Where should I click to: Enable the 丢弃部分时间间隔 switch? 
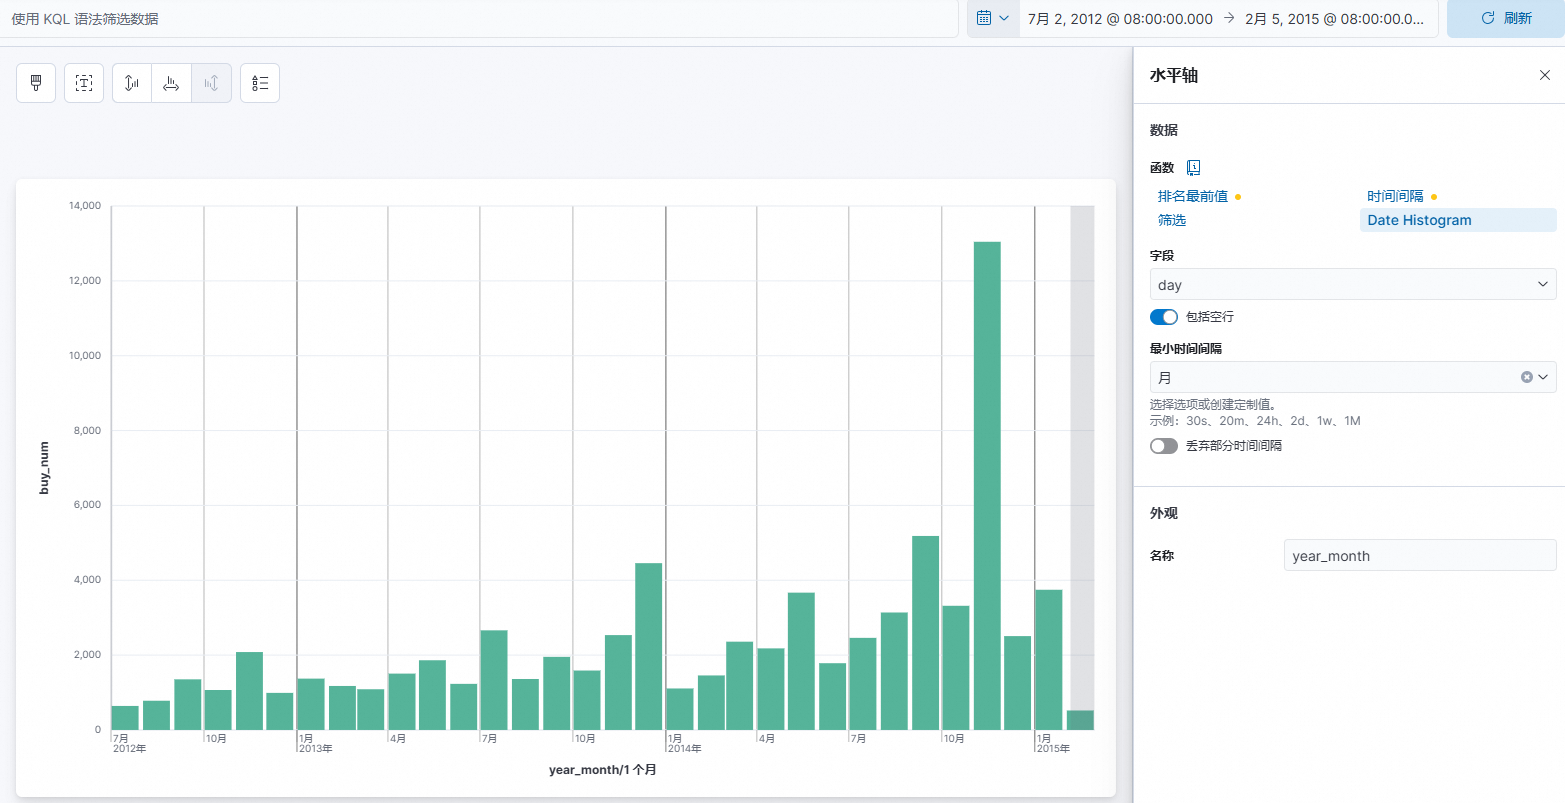pos(1163,446)
